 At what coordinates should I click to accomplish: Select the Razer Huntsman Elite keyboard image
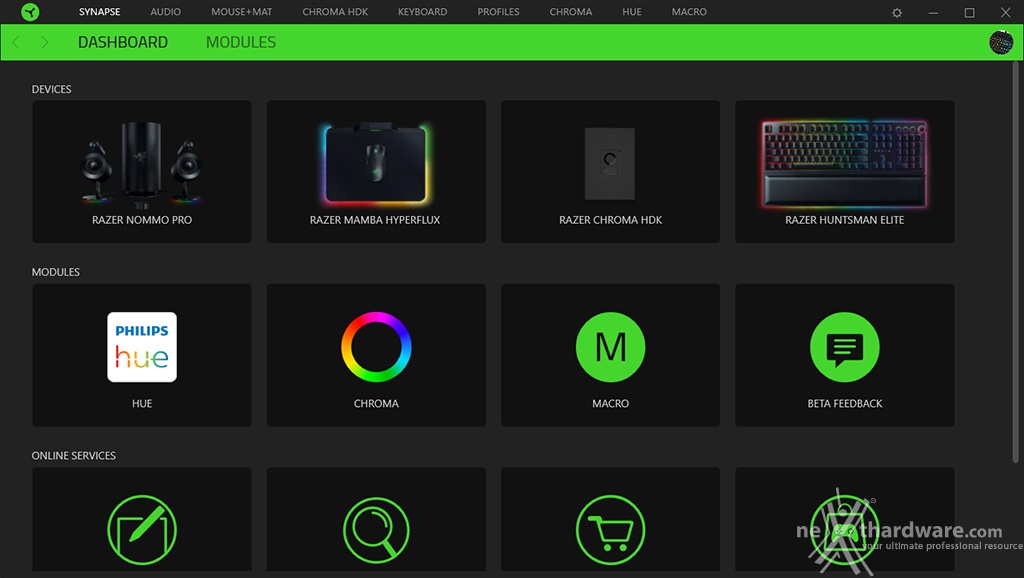[844, 163]
